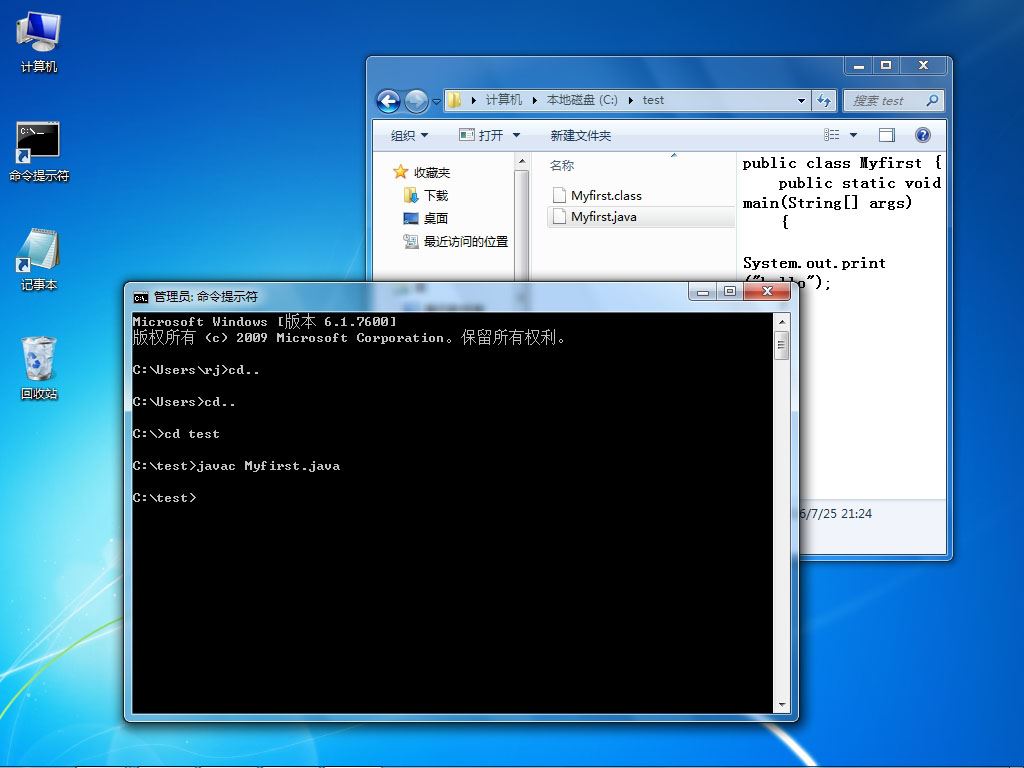Click the change view icon
This screenshot has height=768, width=1024.
(831, 135)
